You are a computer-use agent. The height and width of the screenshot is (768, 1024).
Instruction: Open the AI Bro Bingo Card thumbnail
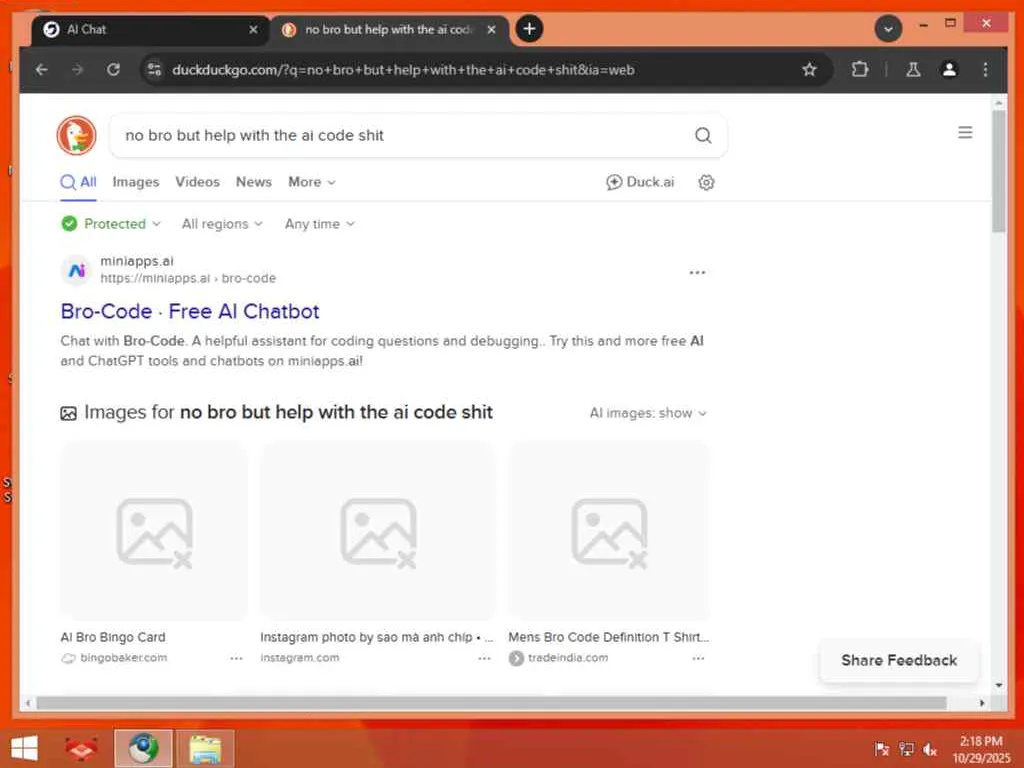click(154, 530)
